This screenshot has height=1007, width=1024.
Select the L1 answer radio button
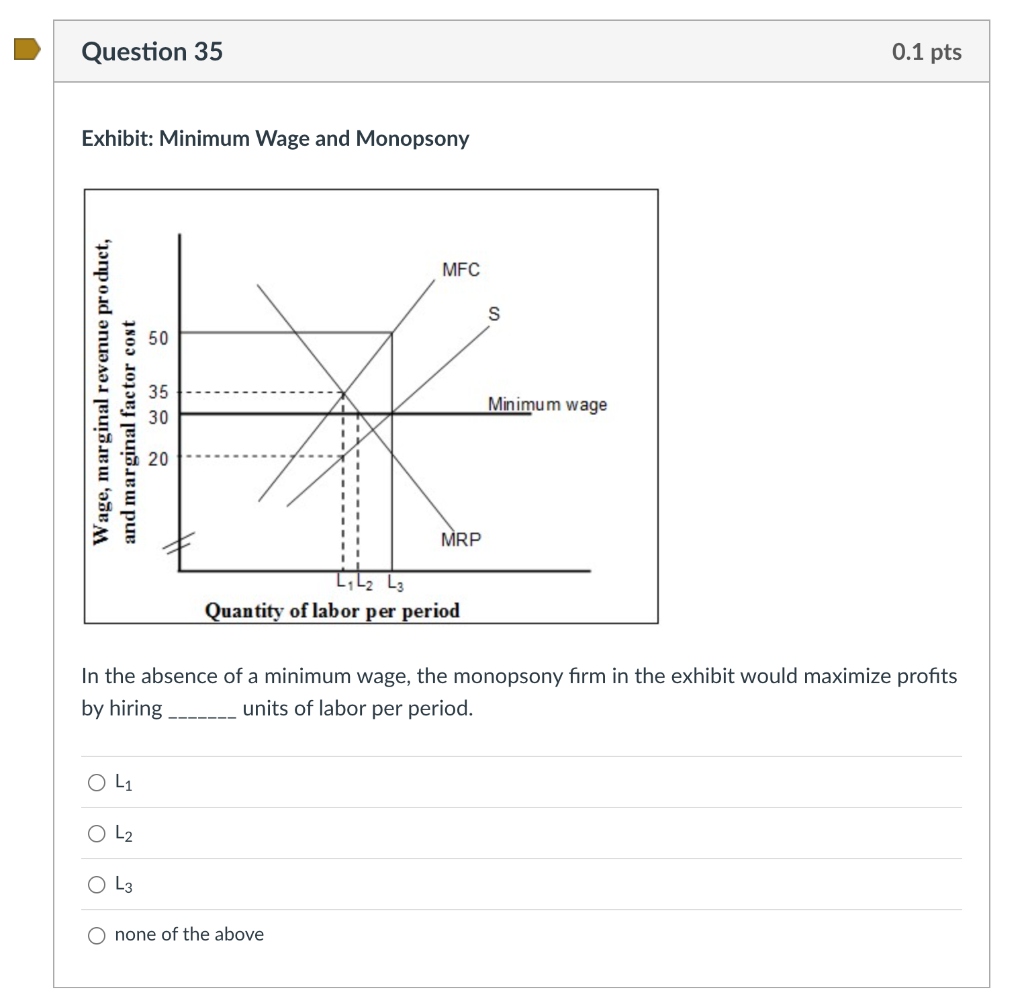pos(97,782)
